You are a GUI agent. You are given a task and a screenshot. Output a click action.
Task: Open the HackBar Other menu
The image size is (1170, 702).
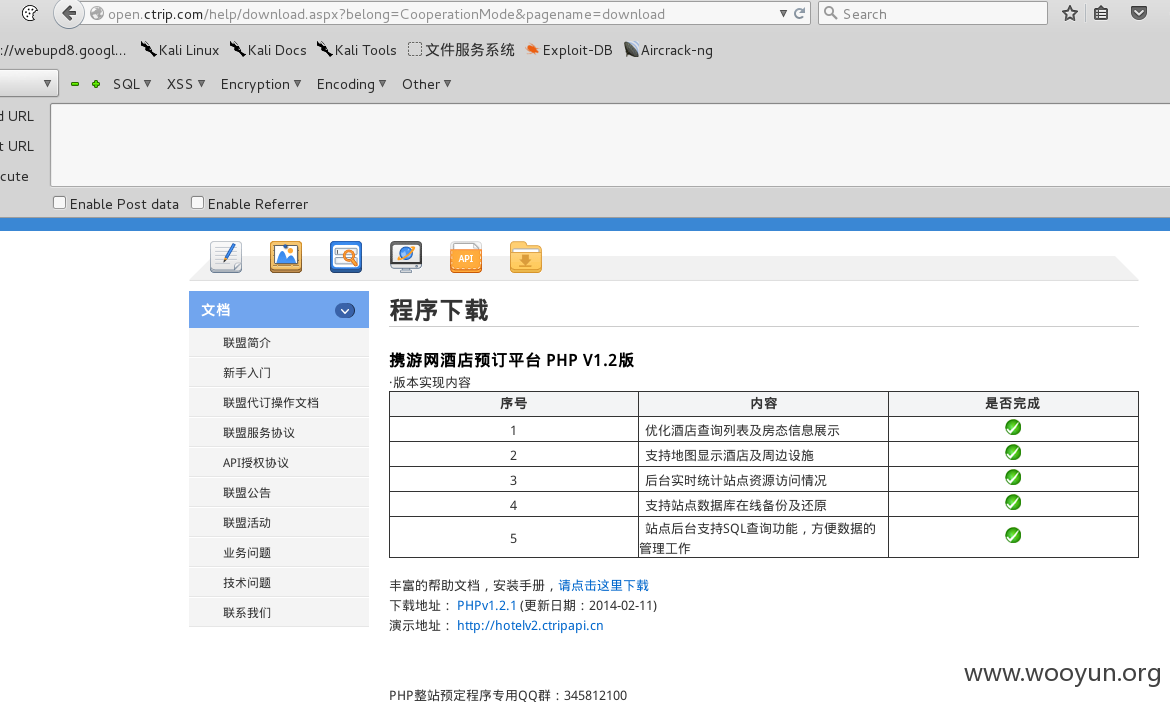click(x=427, y=84)
